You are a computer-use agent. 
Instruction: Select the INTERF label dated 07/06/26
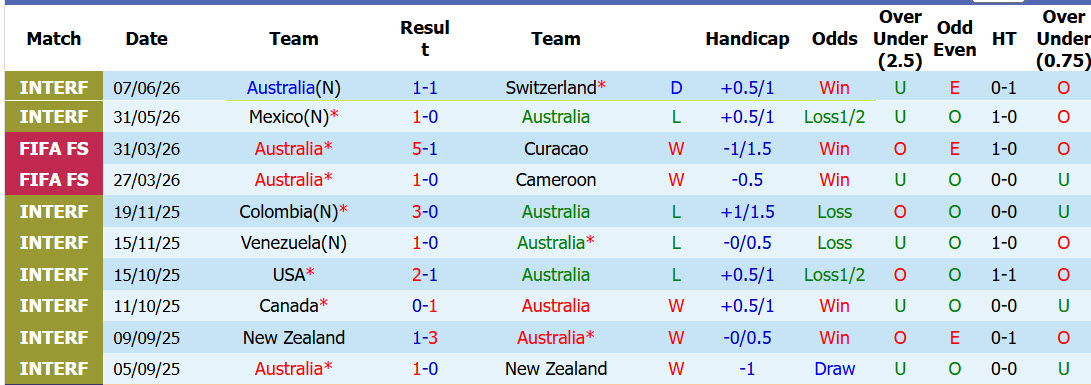54,88
